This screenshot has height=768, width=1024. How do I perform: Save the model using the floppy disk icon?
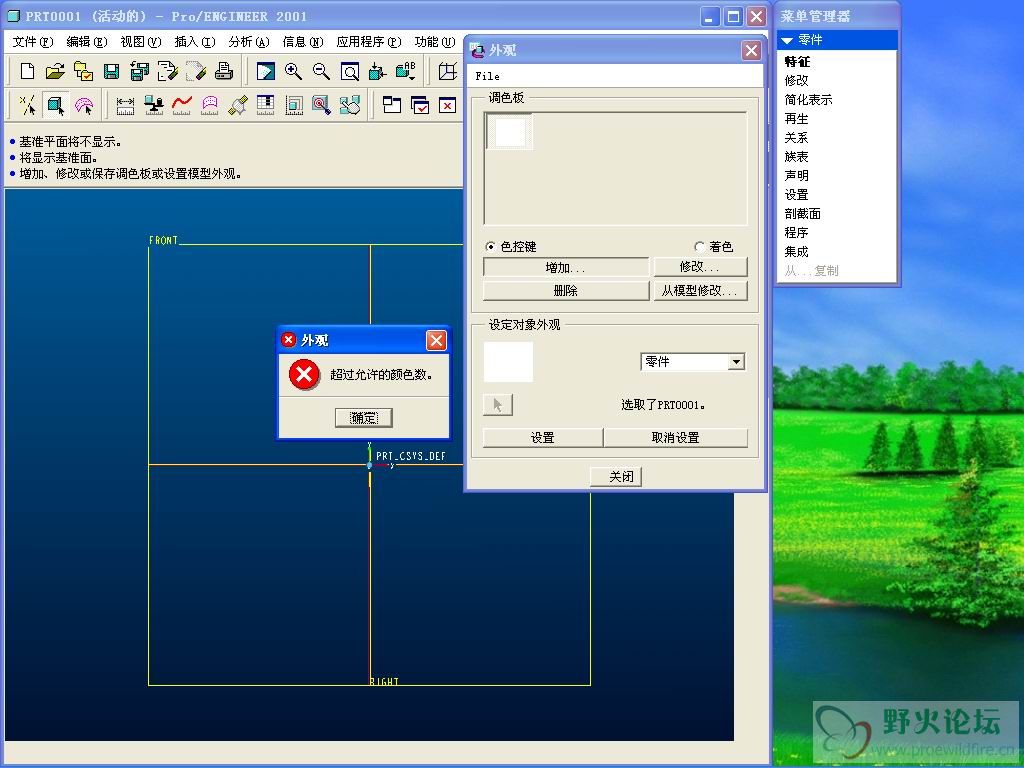(x=111, y=71)
